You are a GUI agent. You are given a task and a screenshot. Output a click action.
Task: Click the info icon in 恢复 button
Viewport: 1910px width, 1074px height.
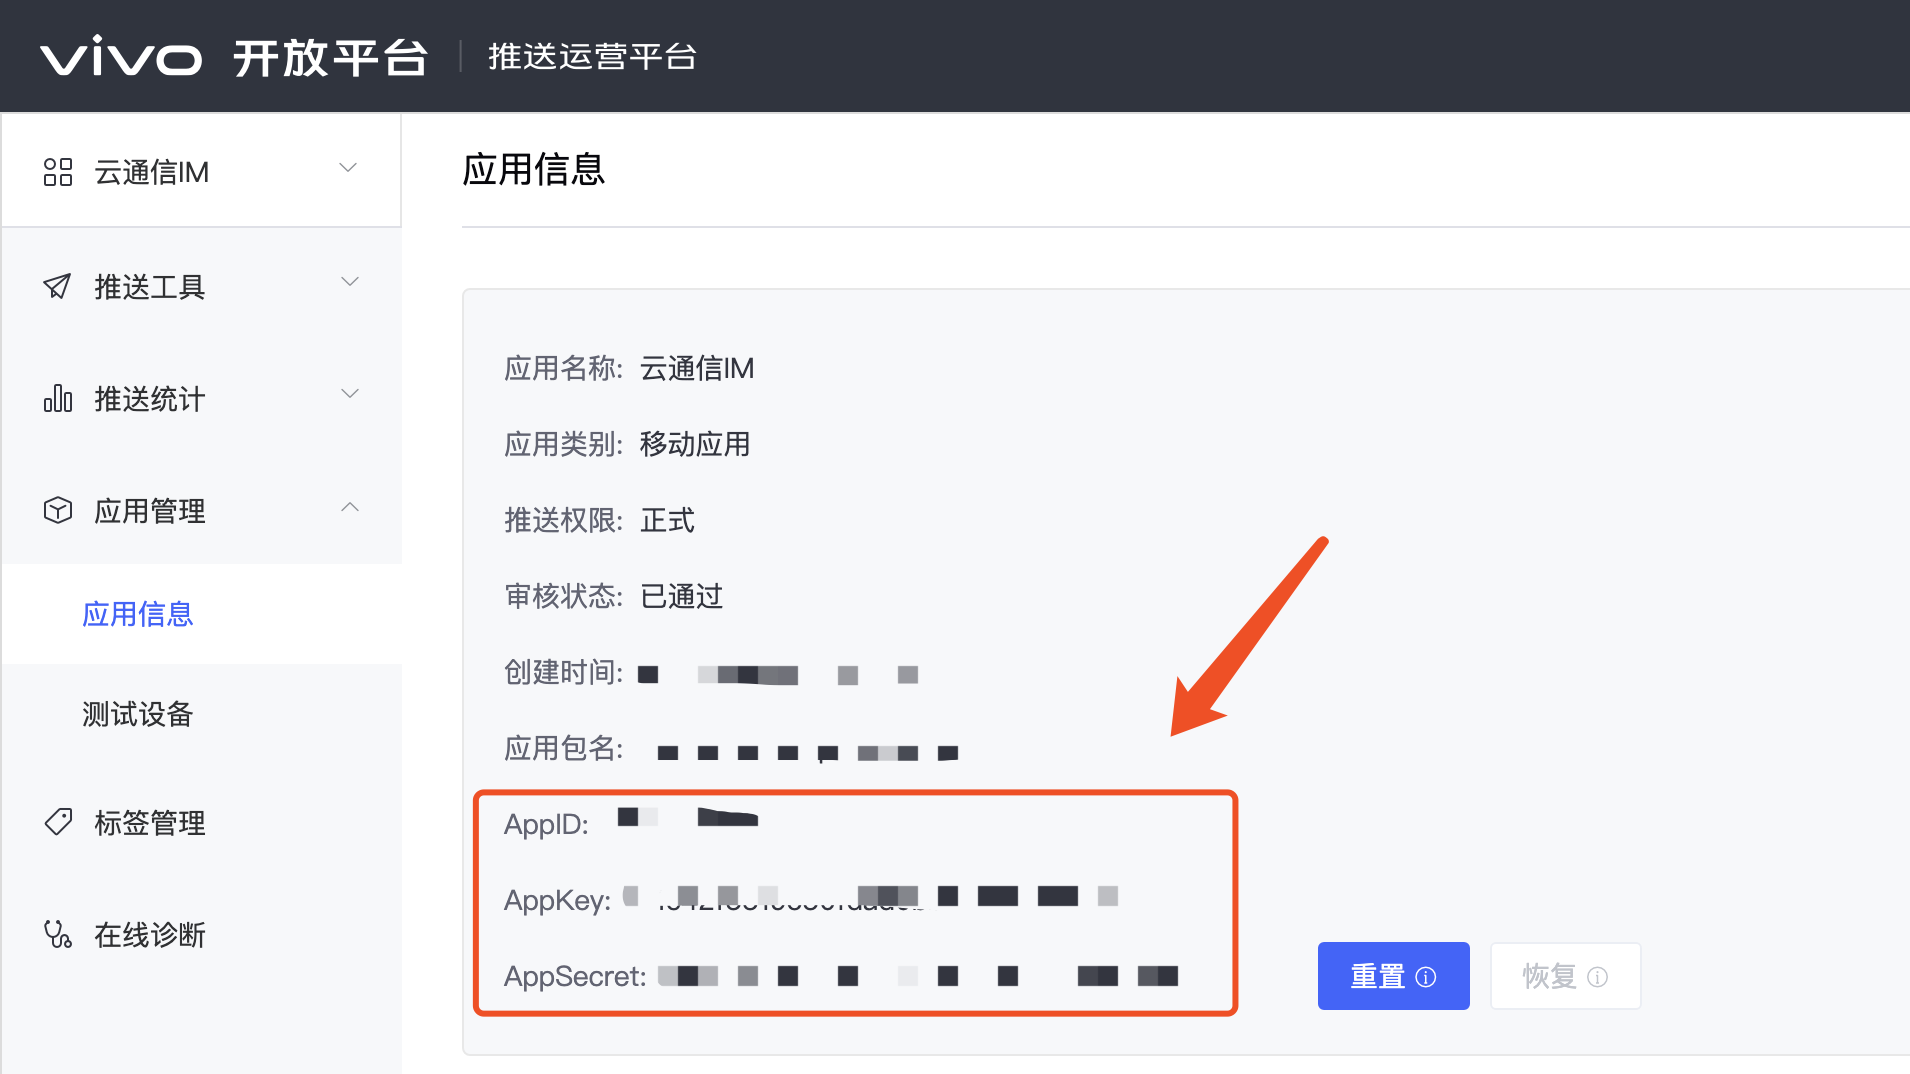(1598, 977)
